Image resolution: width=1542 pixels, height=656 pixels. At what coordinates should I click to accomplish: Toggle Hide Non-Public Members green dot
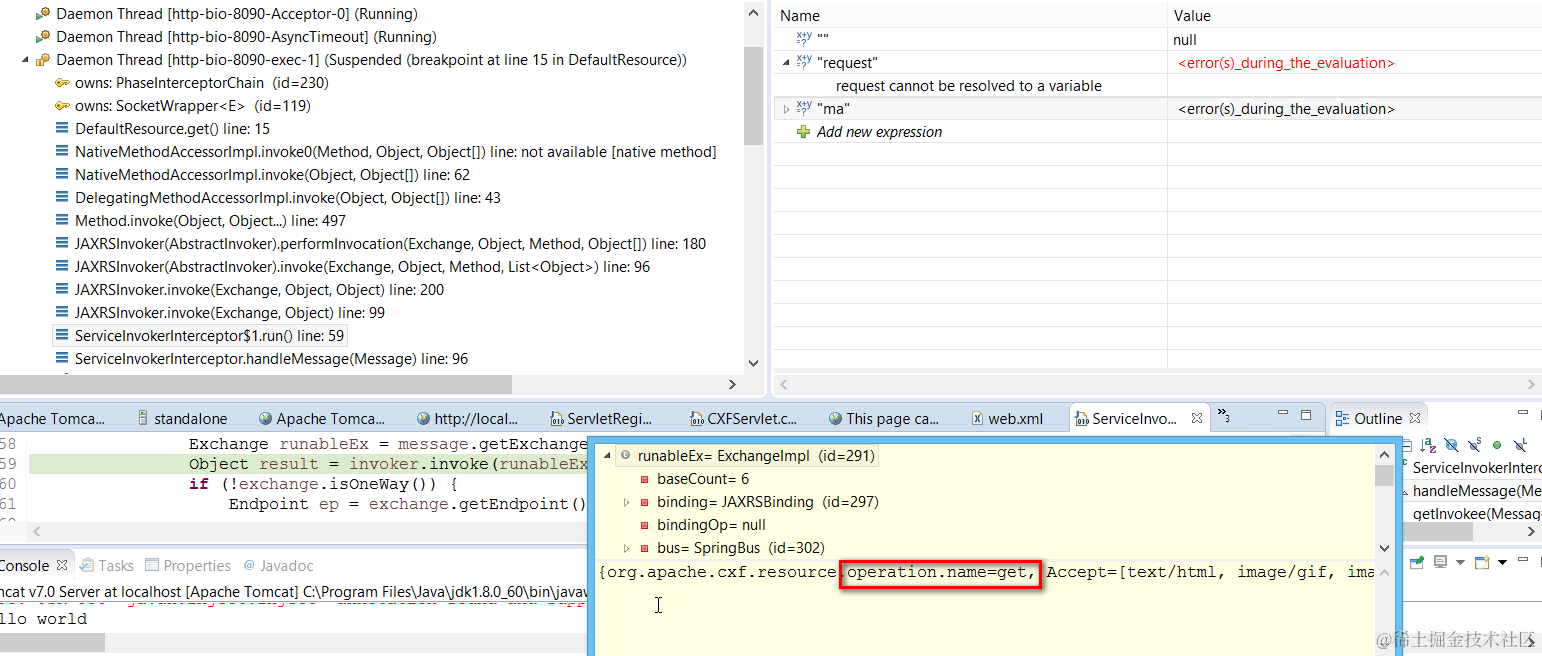[x=1497, y=445]
